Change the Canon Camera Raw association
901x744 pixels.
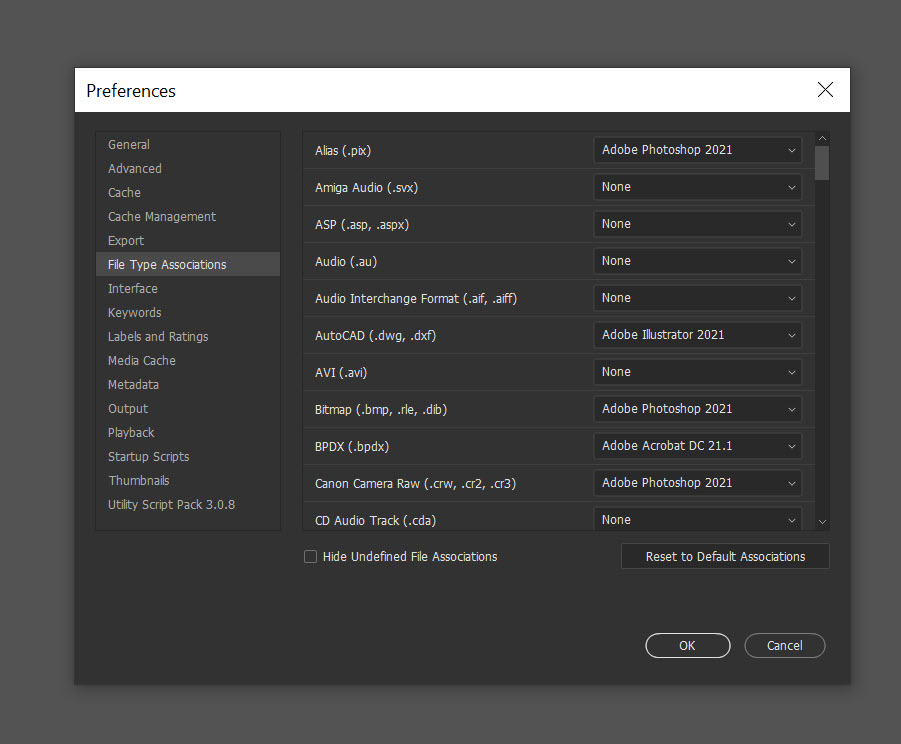[697, 482]
